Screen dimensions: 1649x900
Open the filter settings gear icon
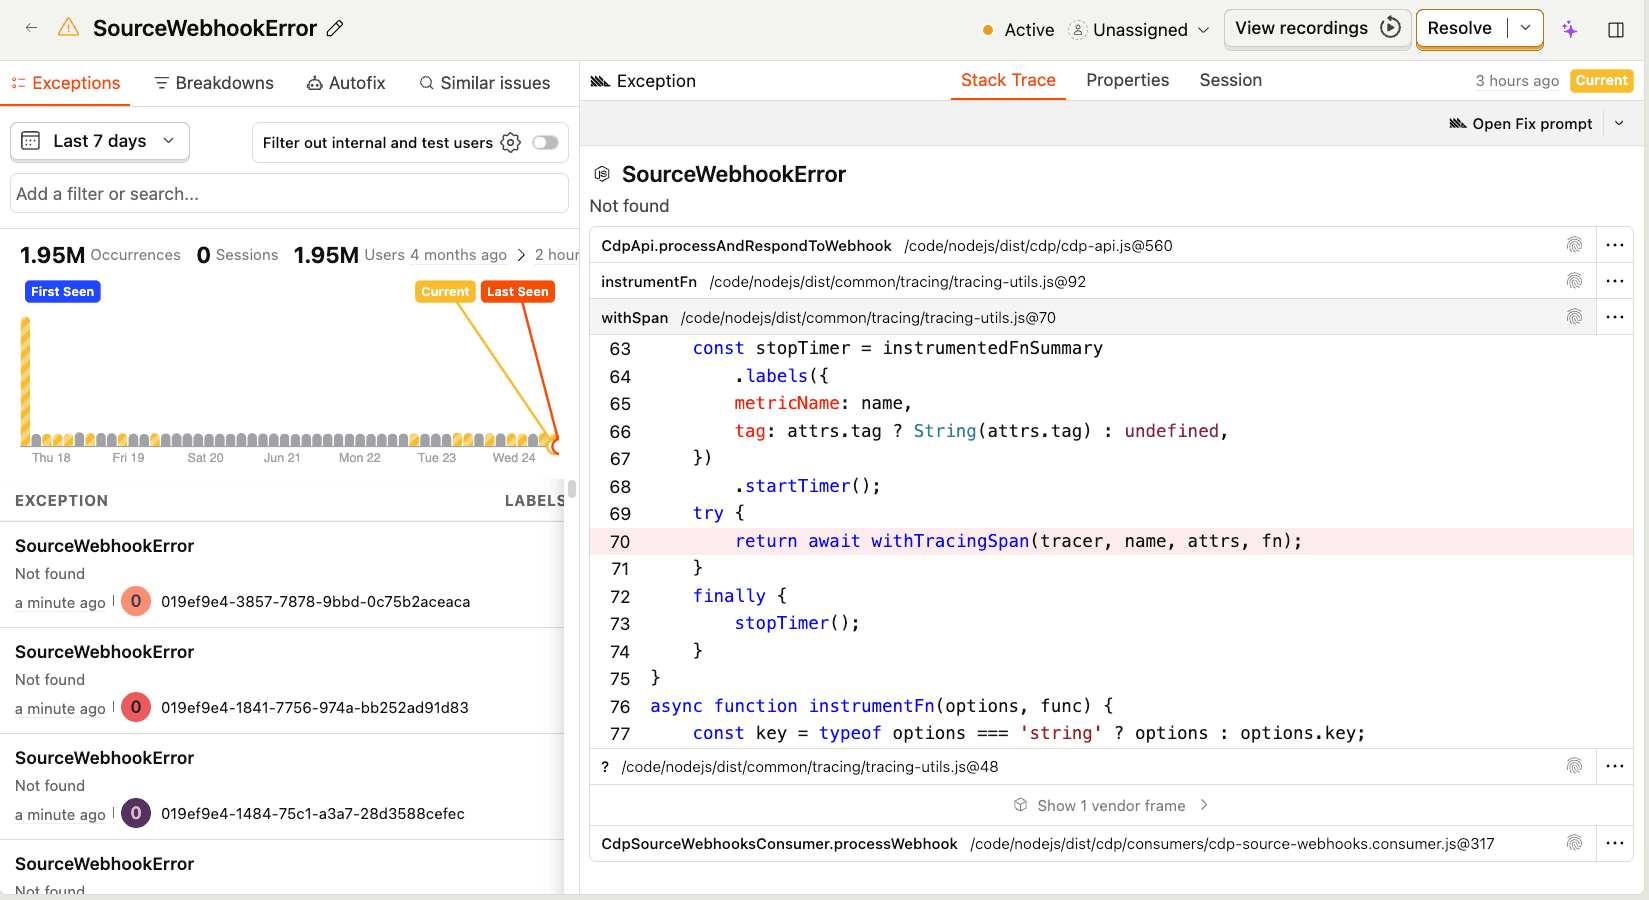pyautogui.click(x=511, y=143)
